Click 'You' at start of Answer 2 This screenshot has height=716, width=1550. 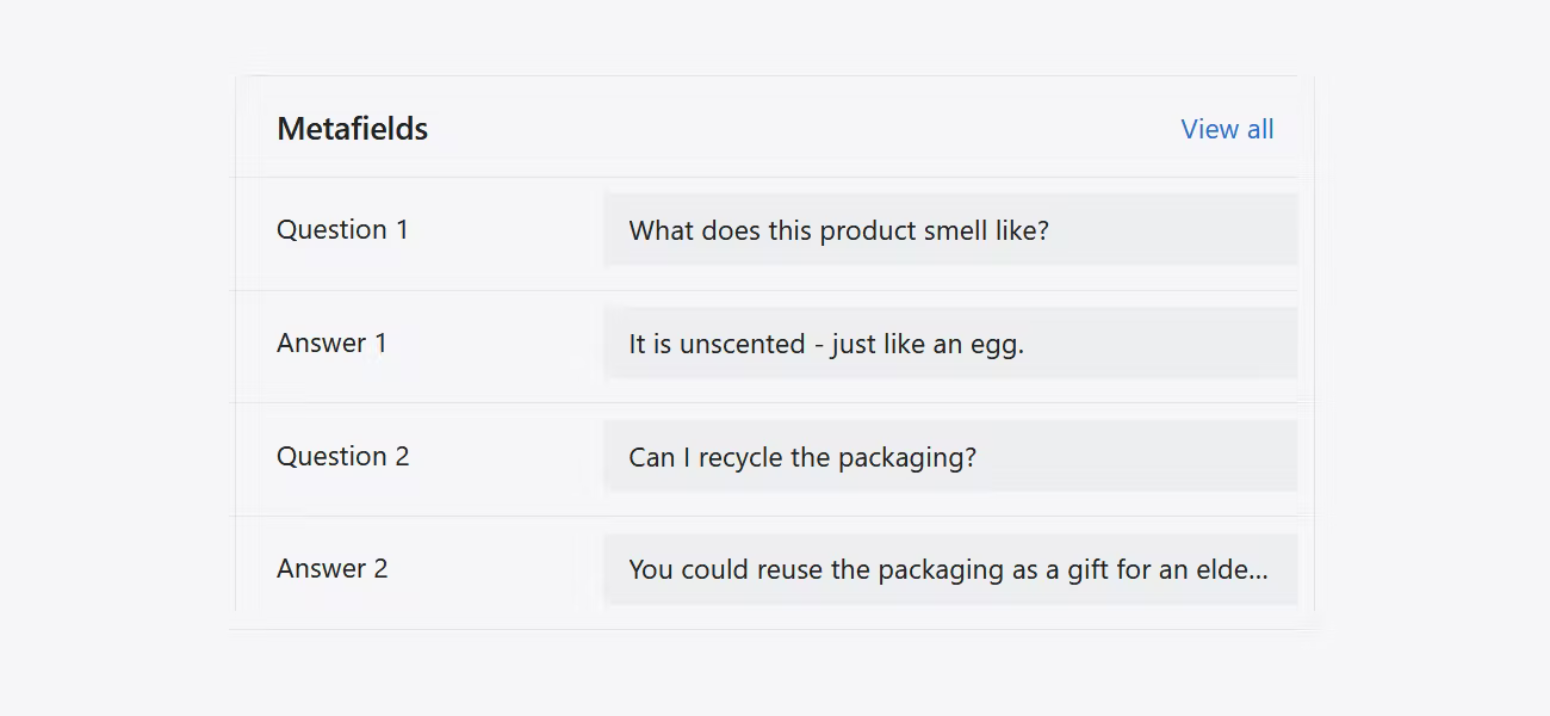click(x=651, y=570)
